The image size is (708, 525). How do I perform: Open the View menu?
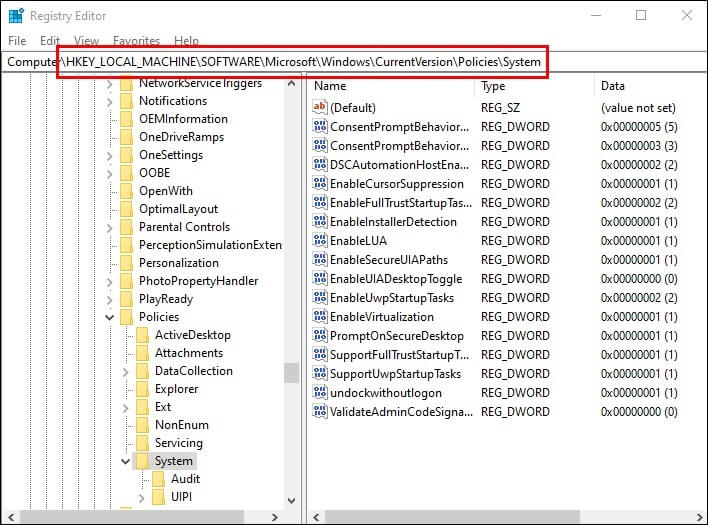tap(86, 41)
